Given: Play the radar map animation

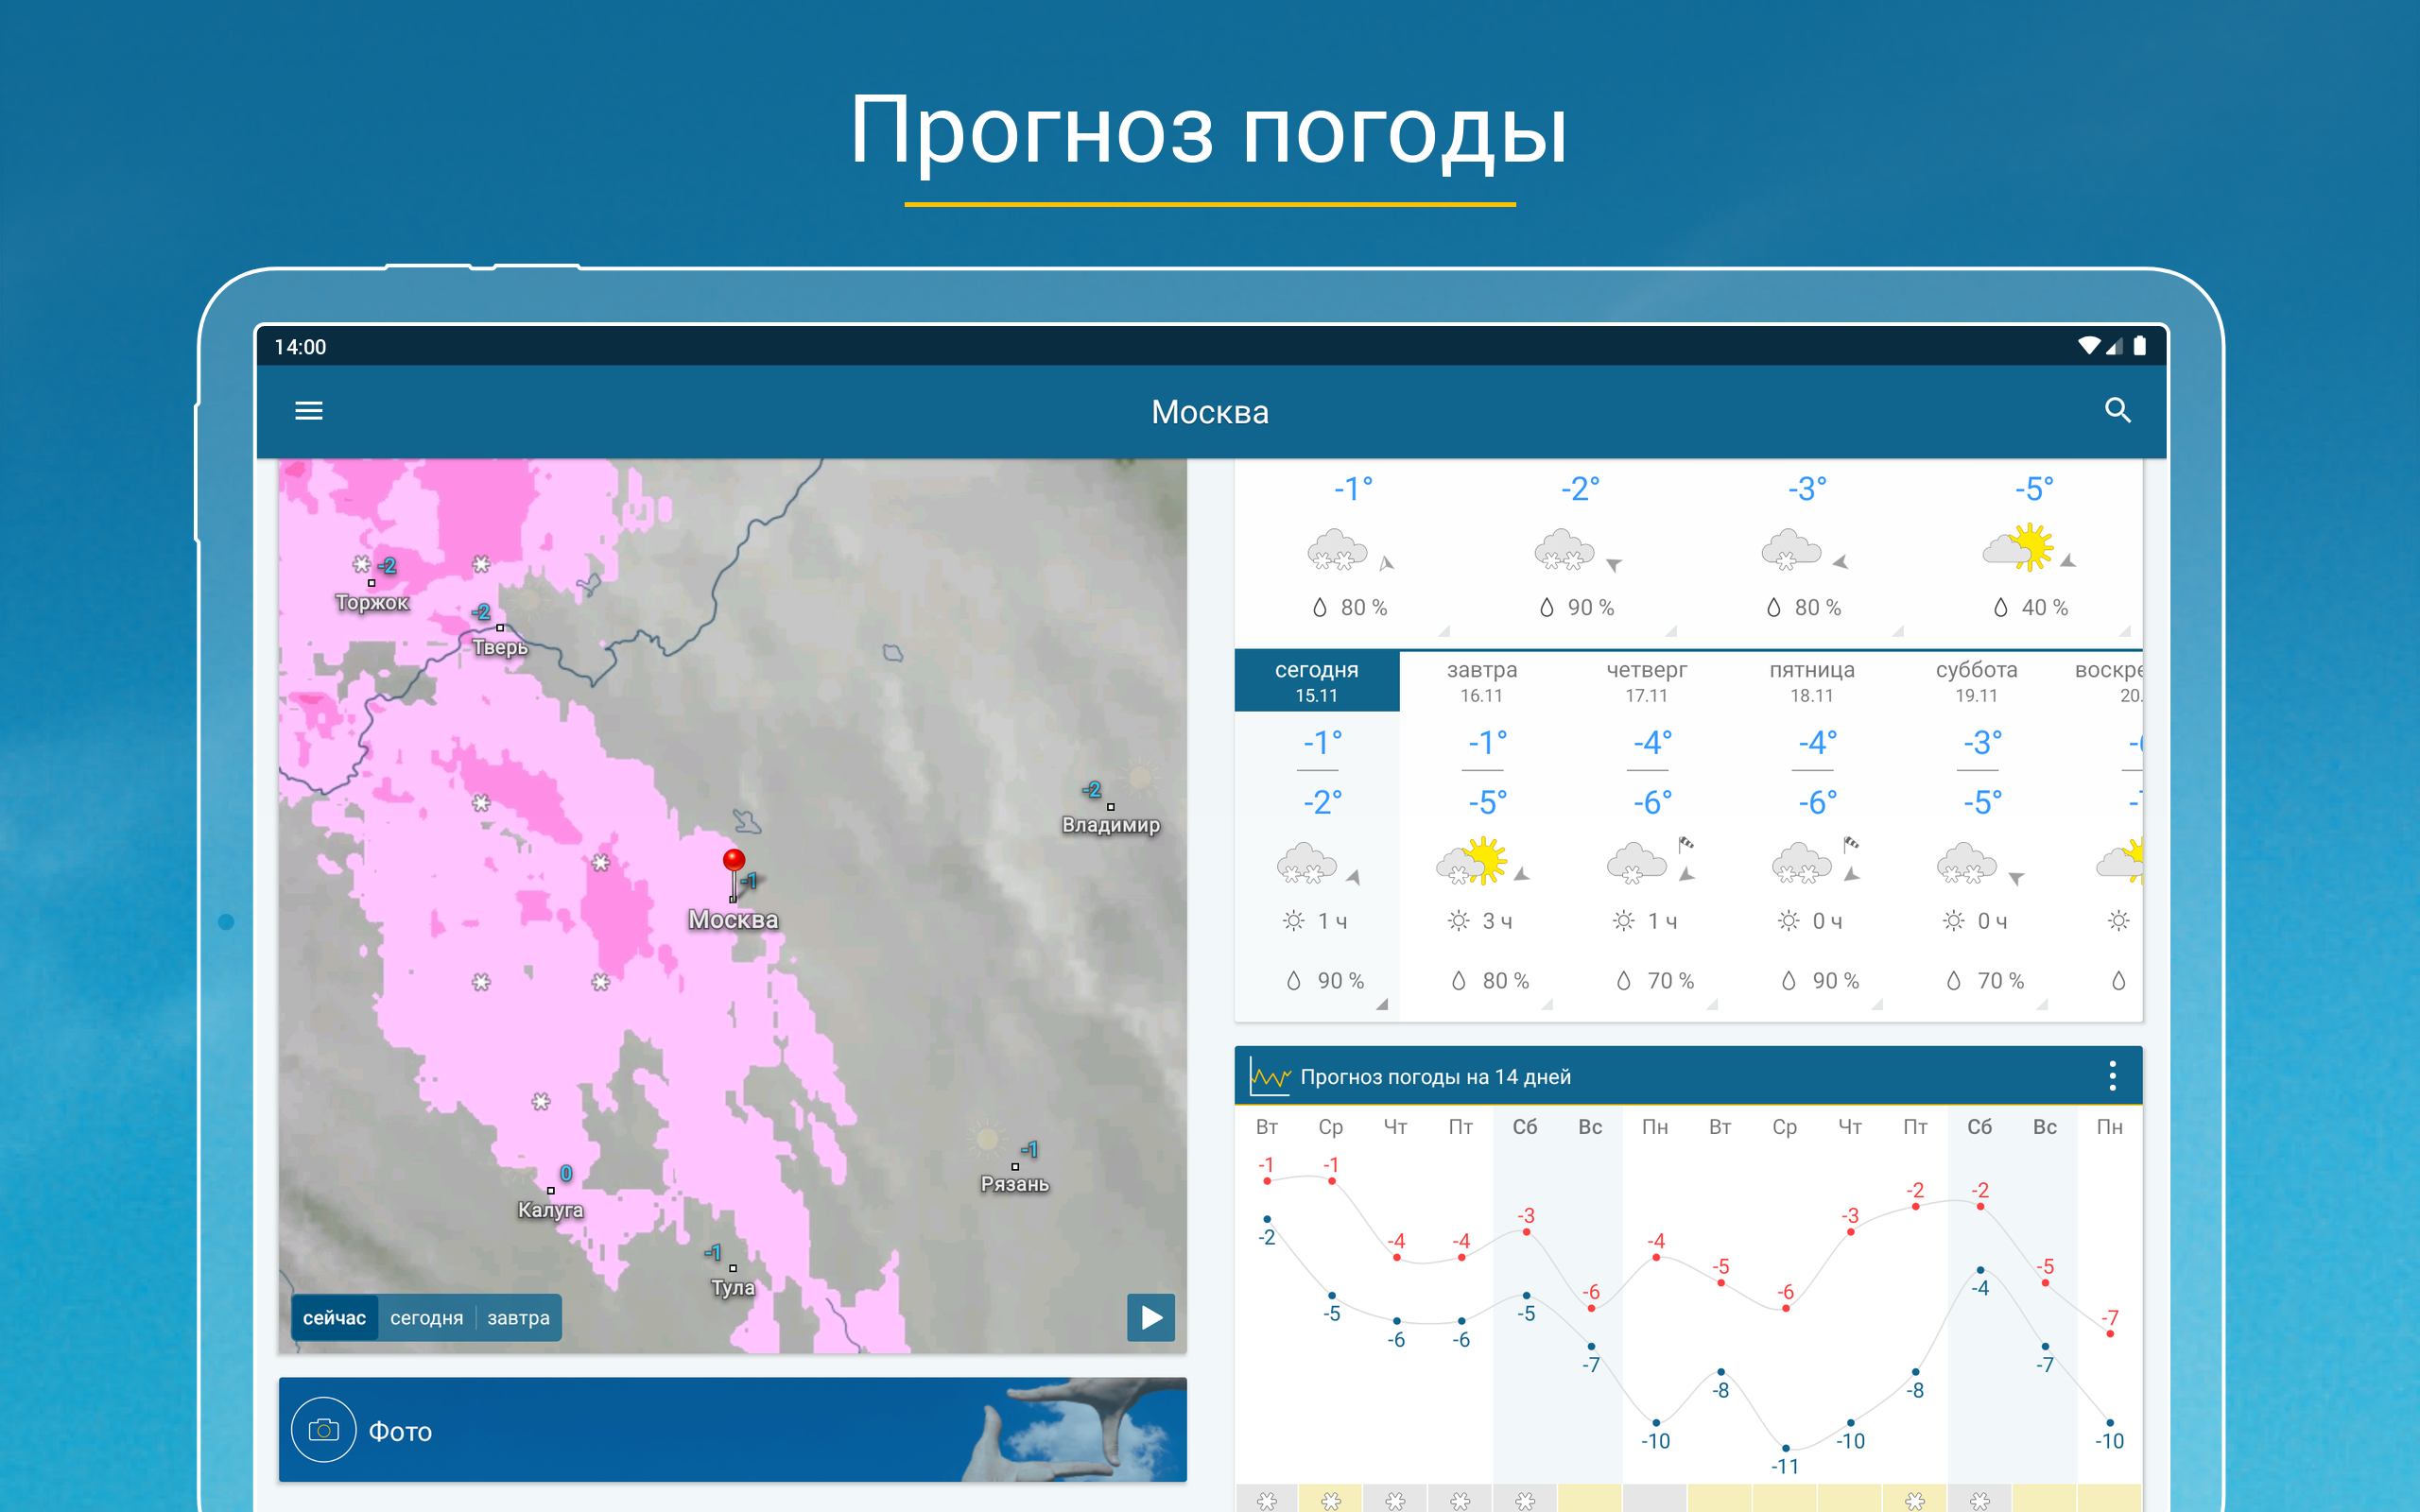Looking at the screenshot, I should [x=1150, y=1317].
